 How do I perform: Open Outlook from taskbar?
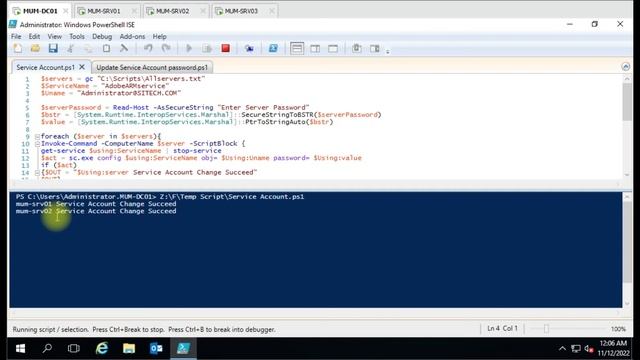click(156, 348)
